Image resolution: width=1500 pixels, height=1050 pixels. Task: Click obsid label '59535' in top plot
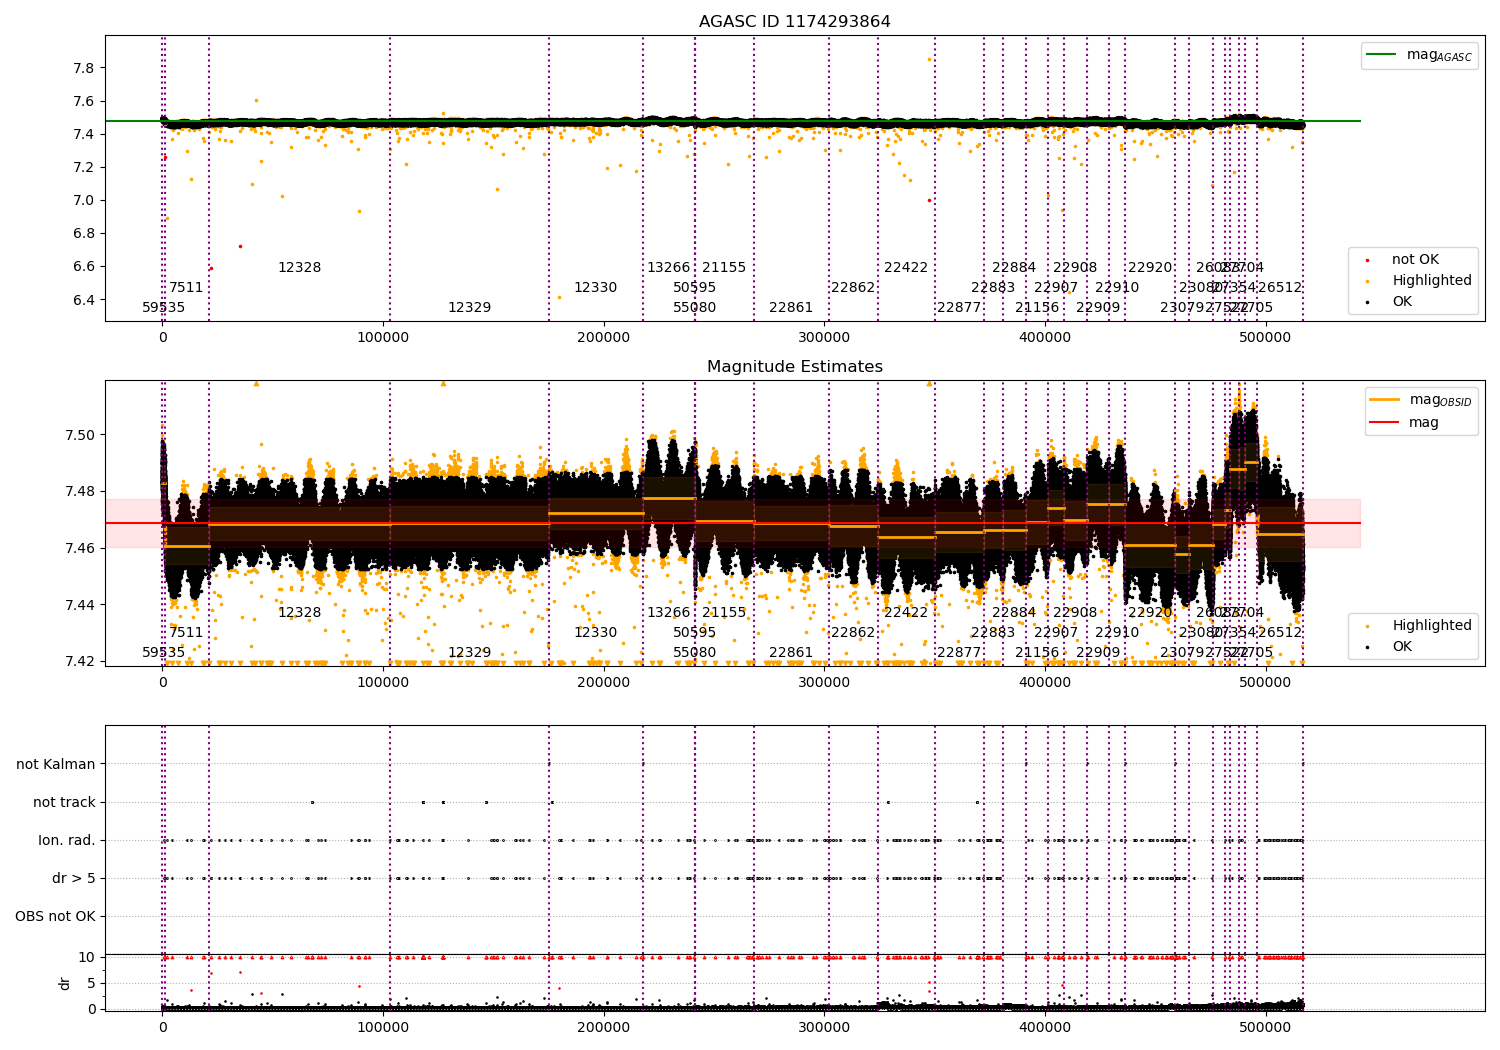(x=163, y=308)
